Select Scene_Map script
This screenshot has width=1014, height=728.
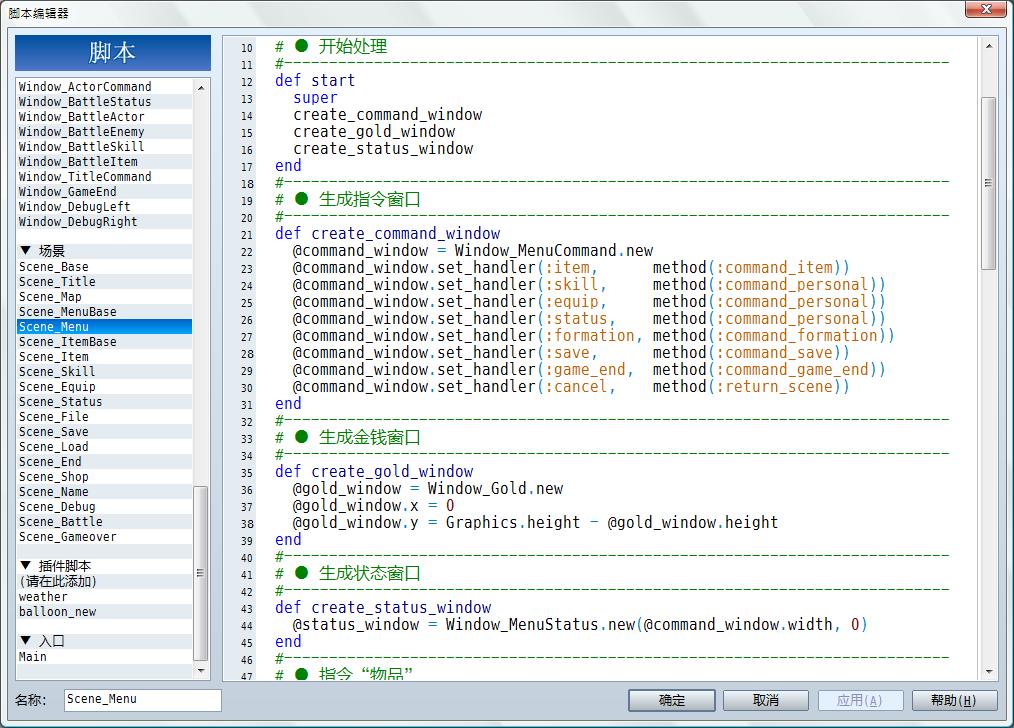click(x=104, y=297)
